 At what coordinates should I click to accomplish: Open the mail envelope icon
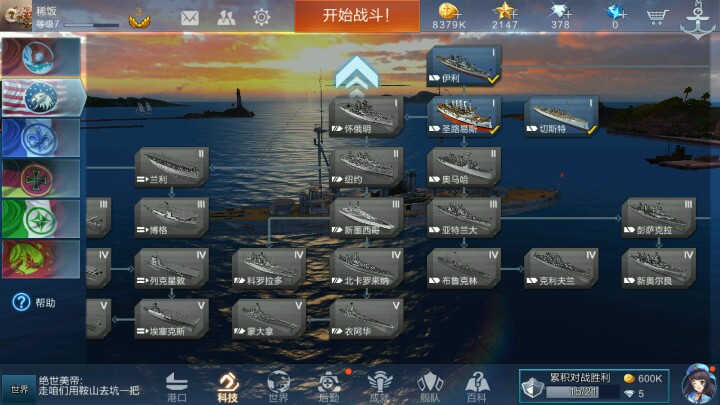point(190,18)
